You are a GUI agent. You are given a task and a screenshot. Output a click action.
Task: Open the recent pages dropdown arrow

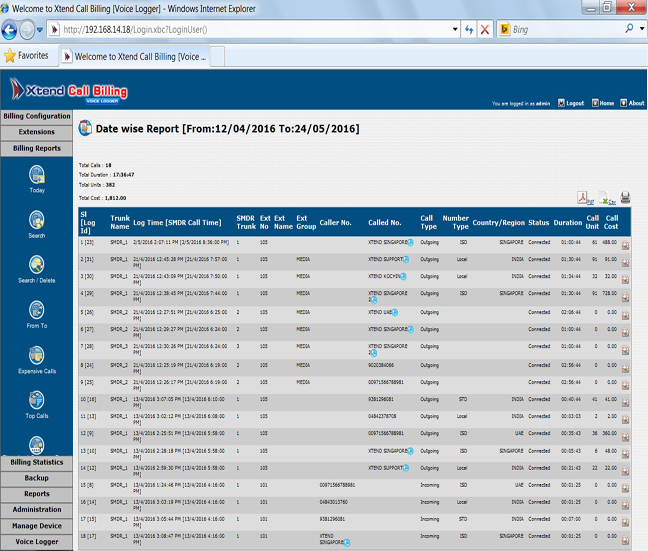tap(40, 30)
